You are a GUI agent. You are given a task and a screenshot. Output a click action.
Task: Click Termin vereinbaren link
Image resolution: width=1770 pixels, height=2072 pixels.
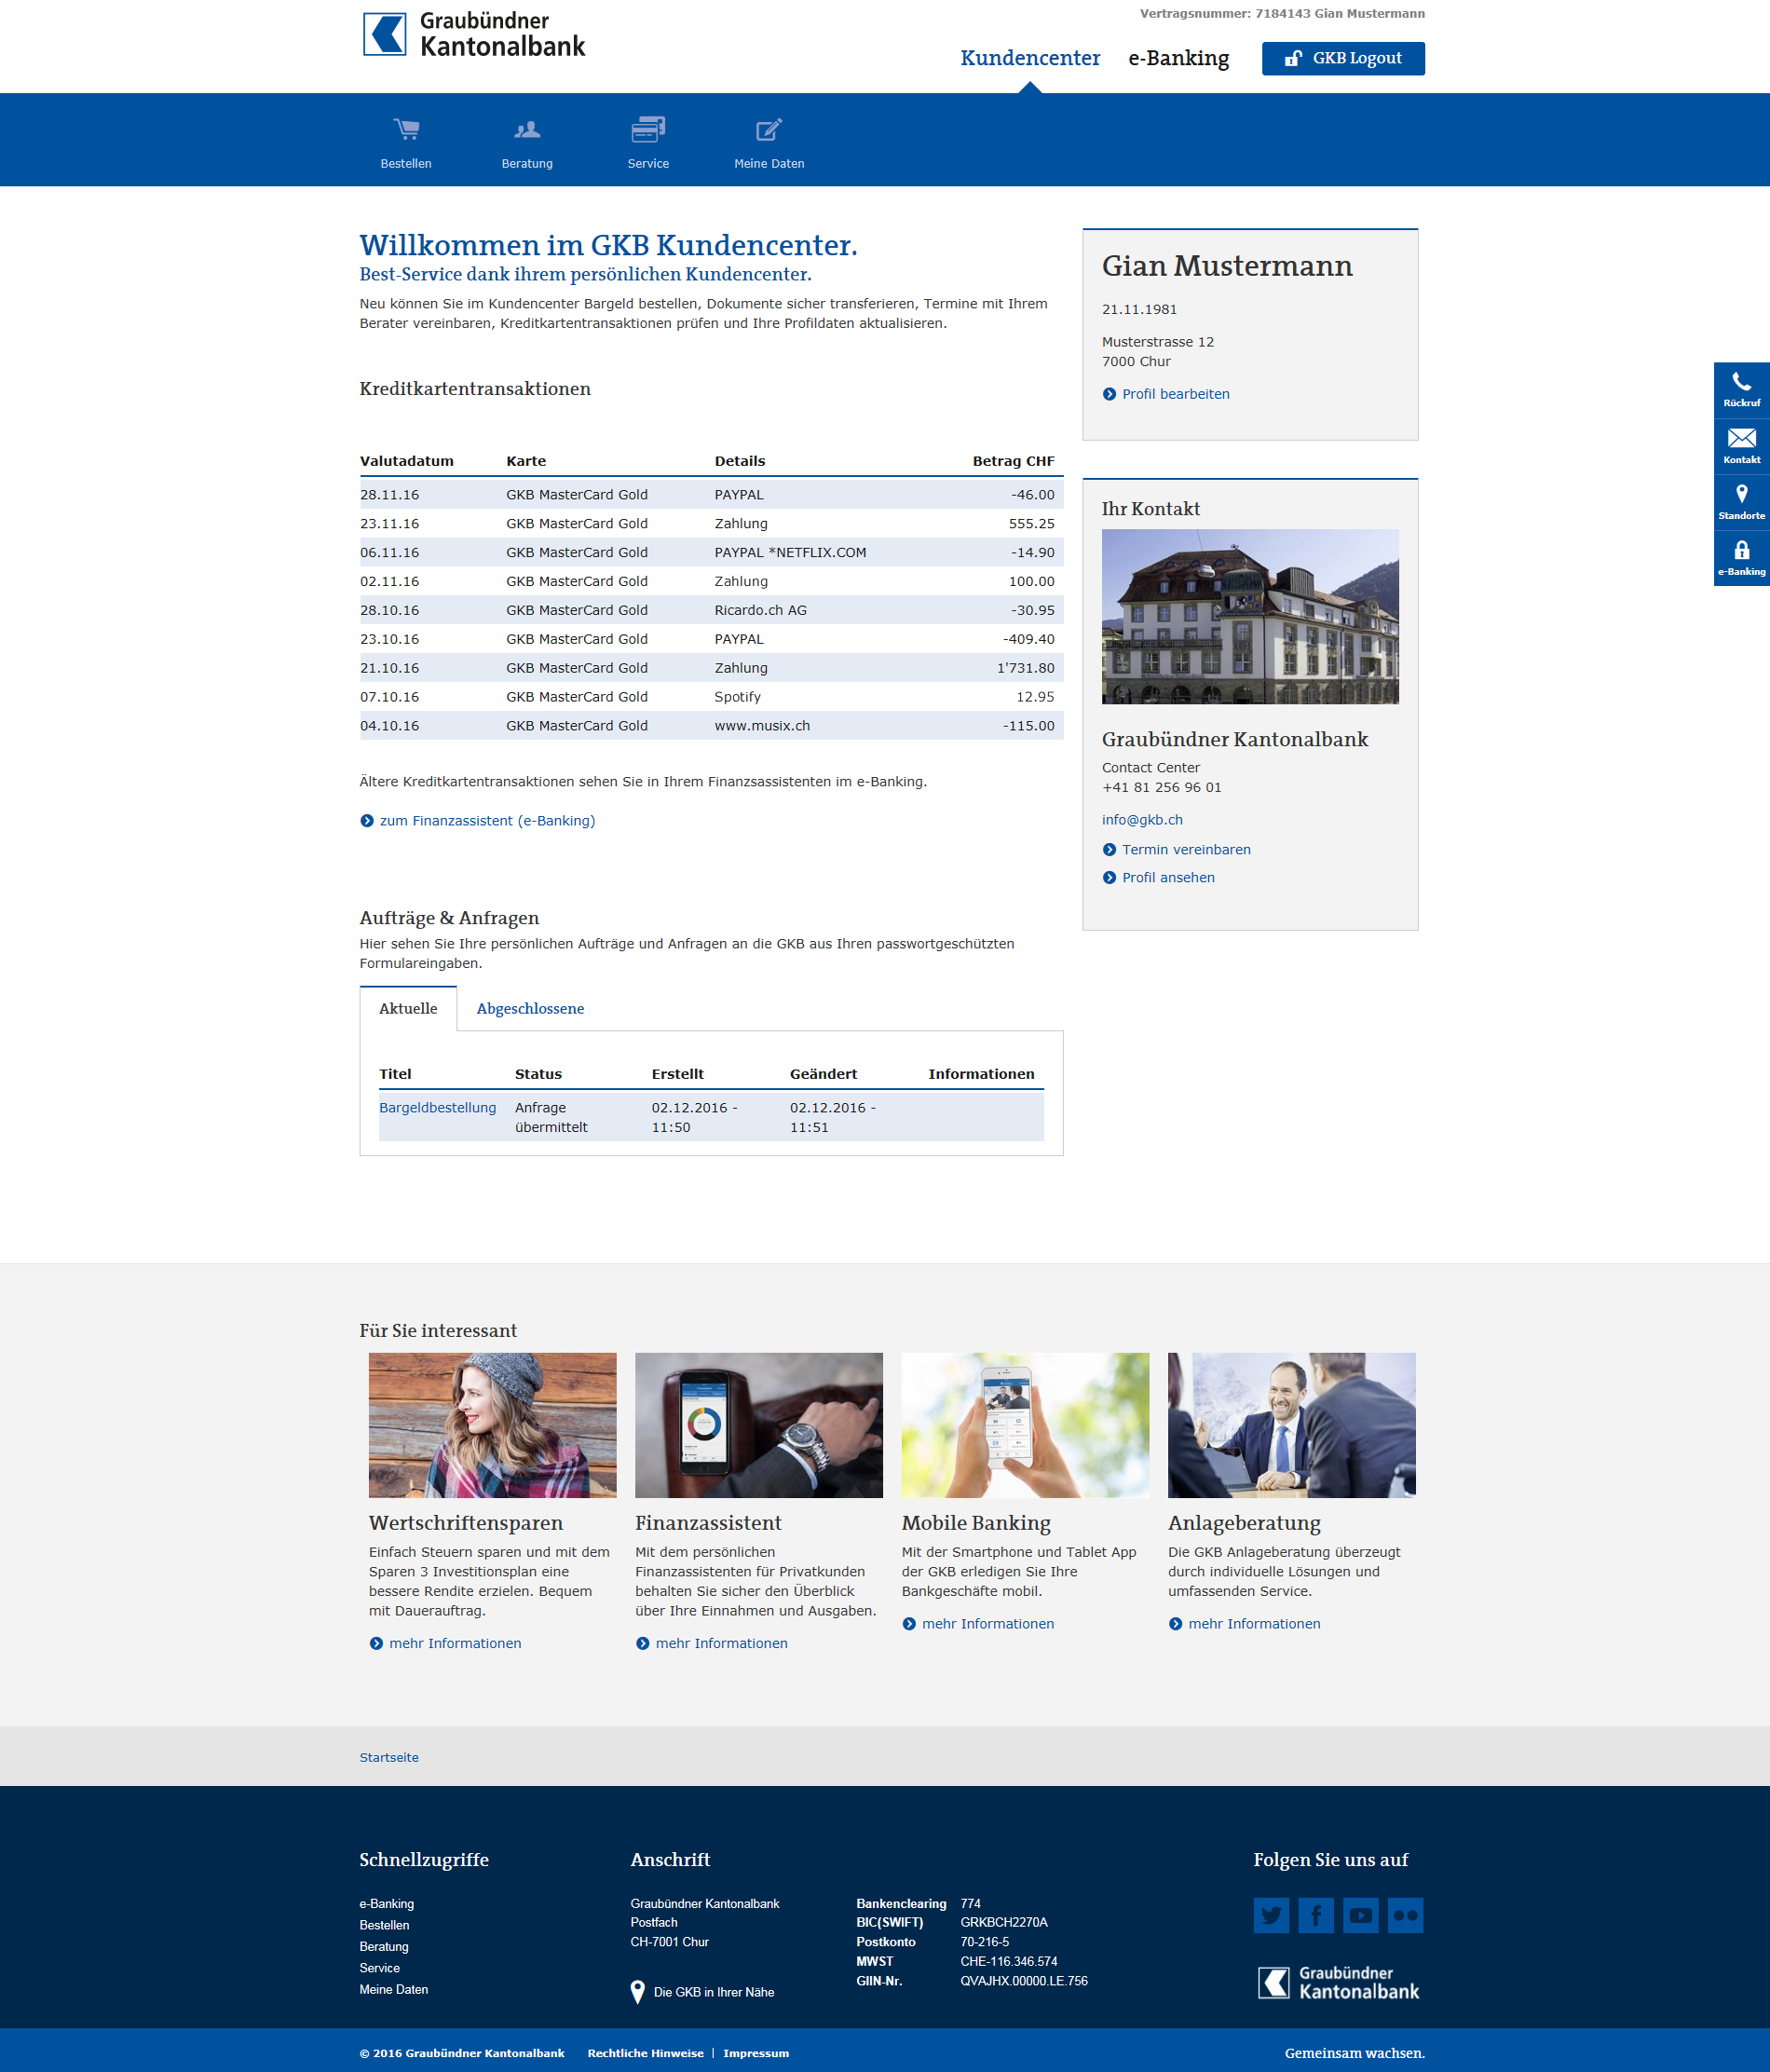[x=1185, y=849]
